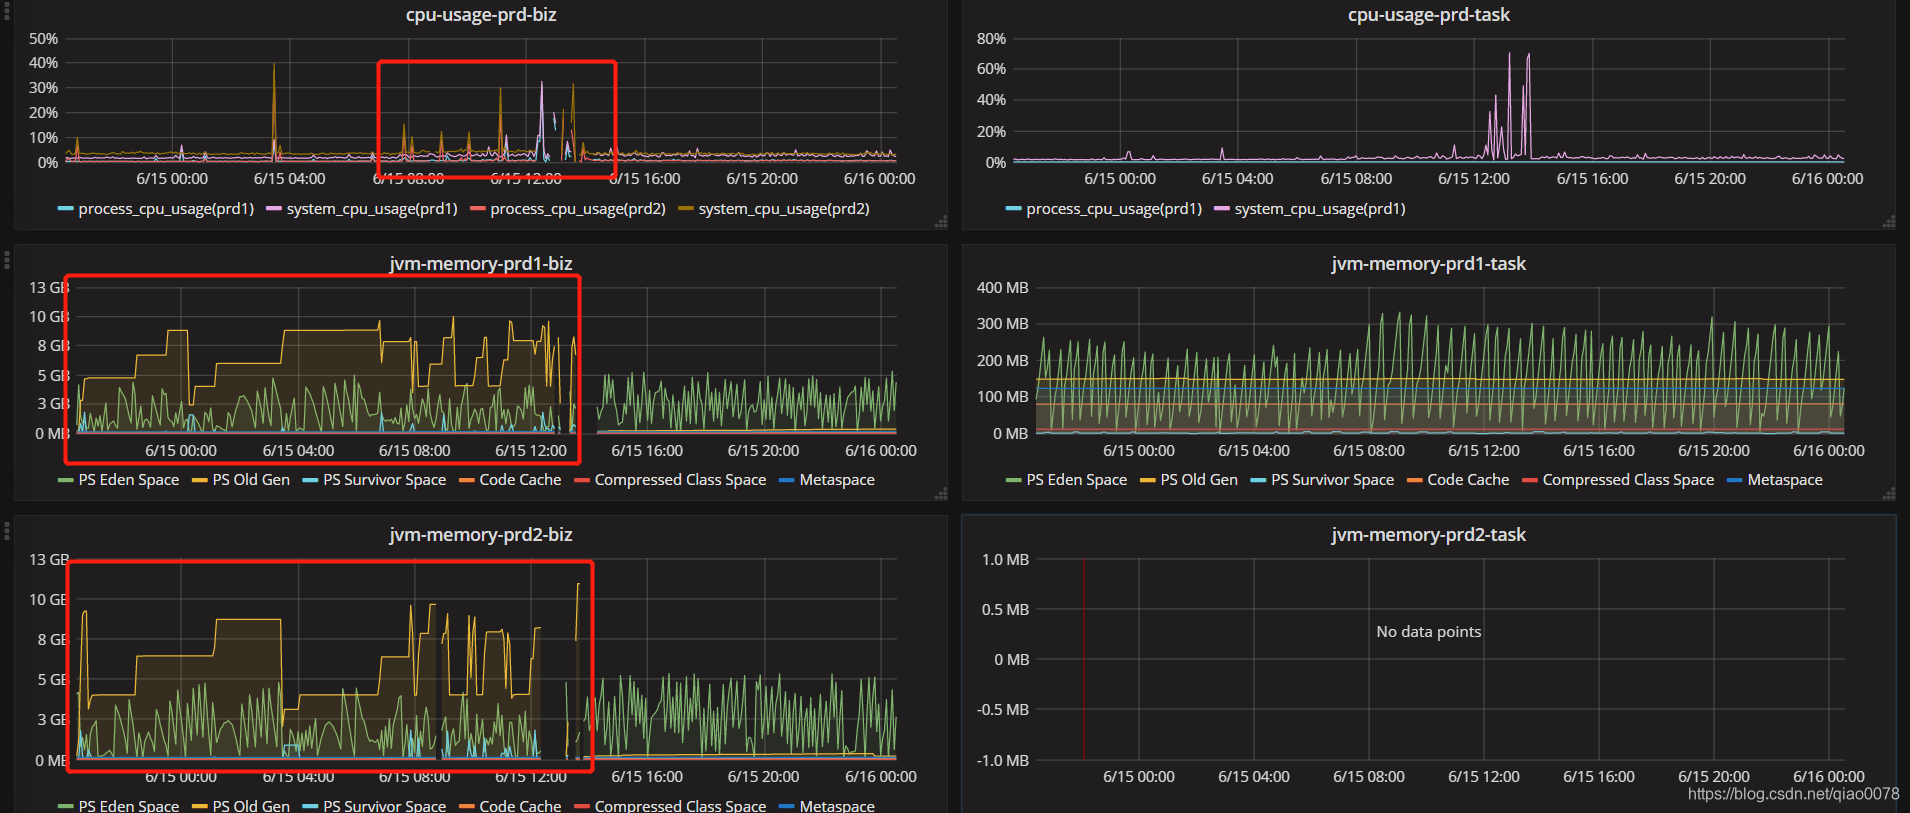Click the resize handle of the cpu-usage-prd-biz panel

point(941,222)
